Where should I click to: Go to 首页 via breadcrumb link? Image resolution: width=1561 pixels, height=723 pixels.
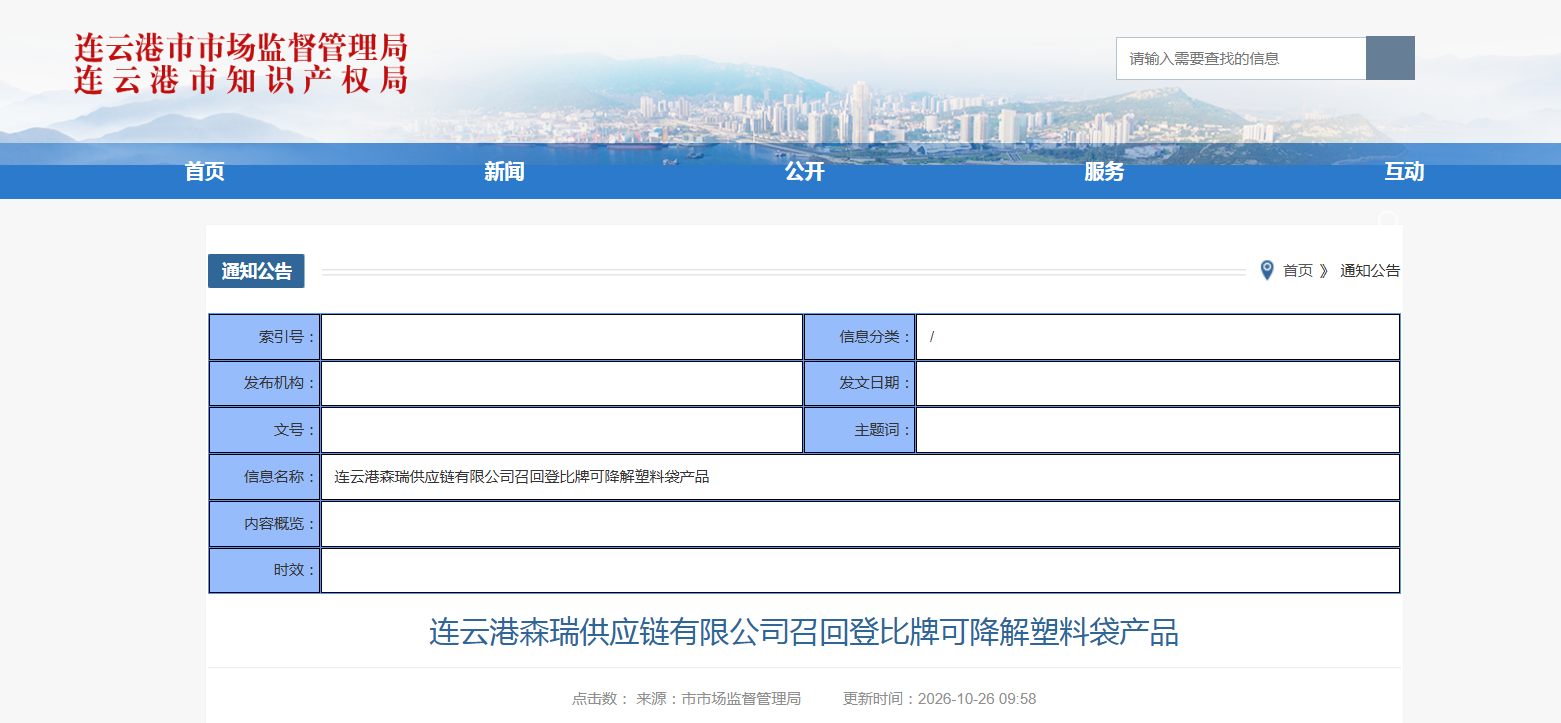1298,271
